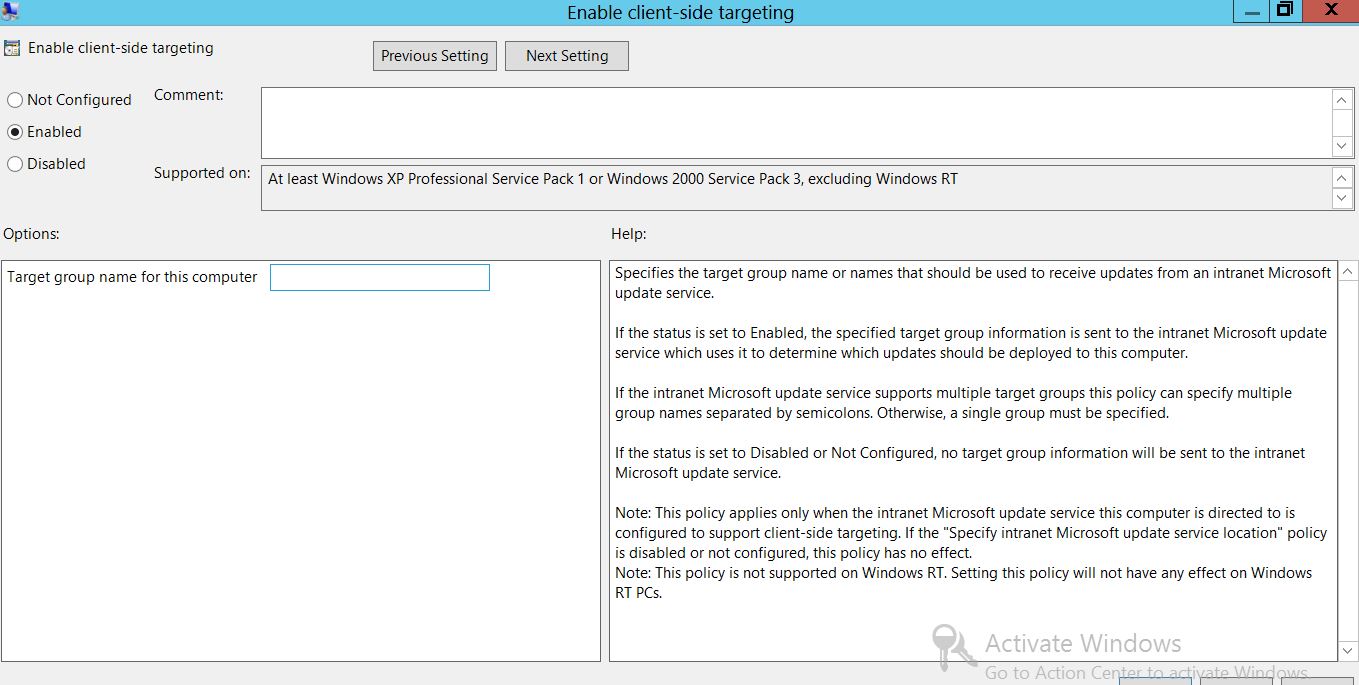Restore down the policy dialog window

coord(1285,10)
